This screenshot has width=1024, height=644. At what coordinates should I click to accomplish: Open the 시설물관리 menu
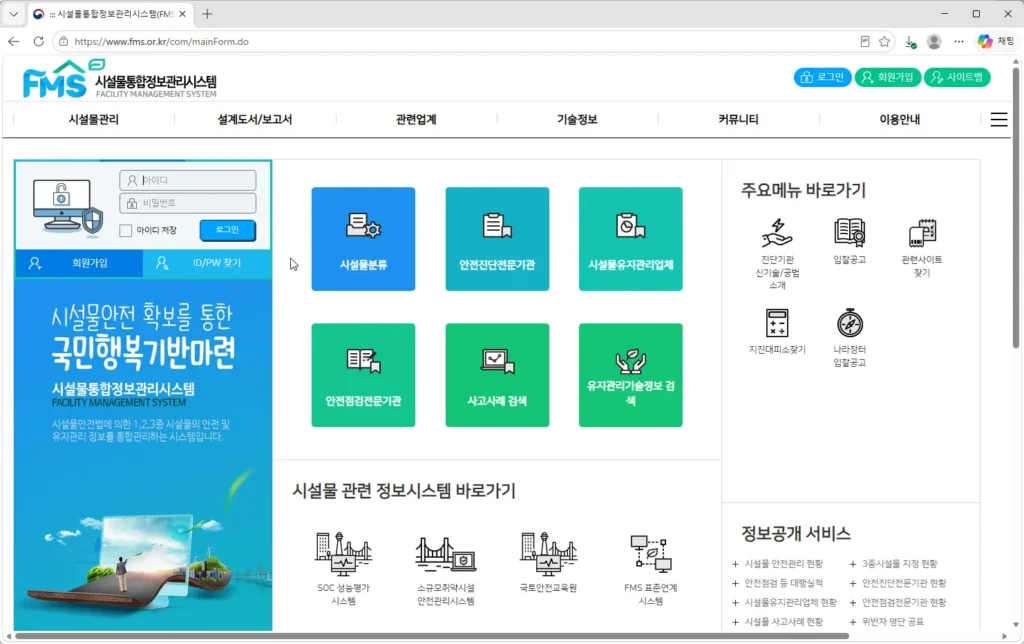tap(93, 120)
